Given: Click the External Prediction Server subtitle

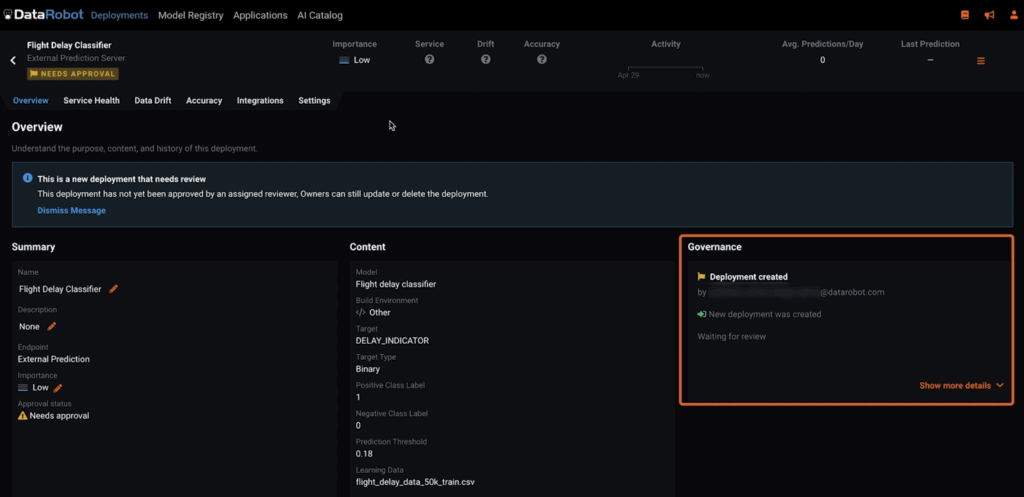Looking at the screenshot, I should (76, 58).
